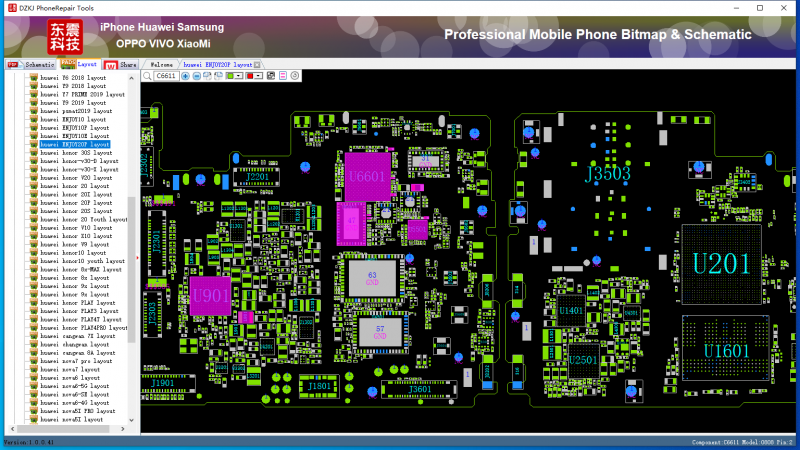Click the magnifier search icon in layout toolbar
800x450 pixels.
click(147, 76)
